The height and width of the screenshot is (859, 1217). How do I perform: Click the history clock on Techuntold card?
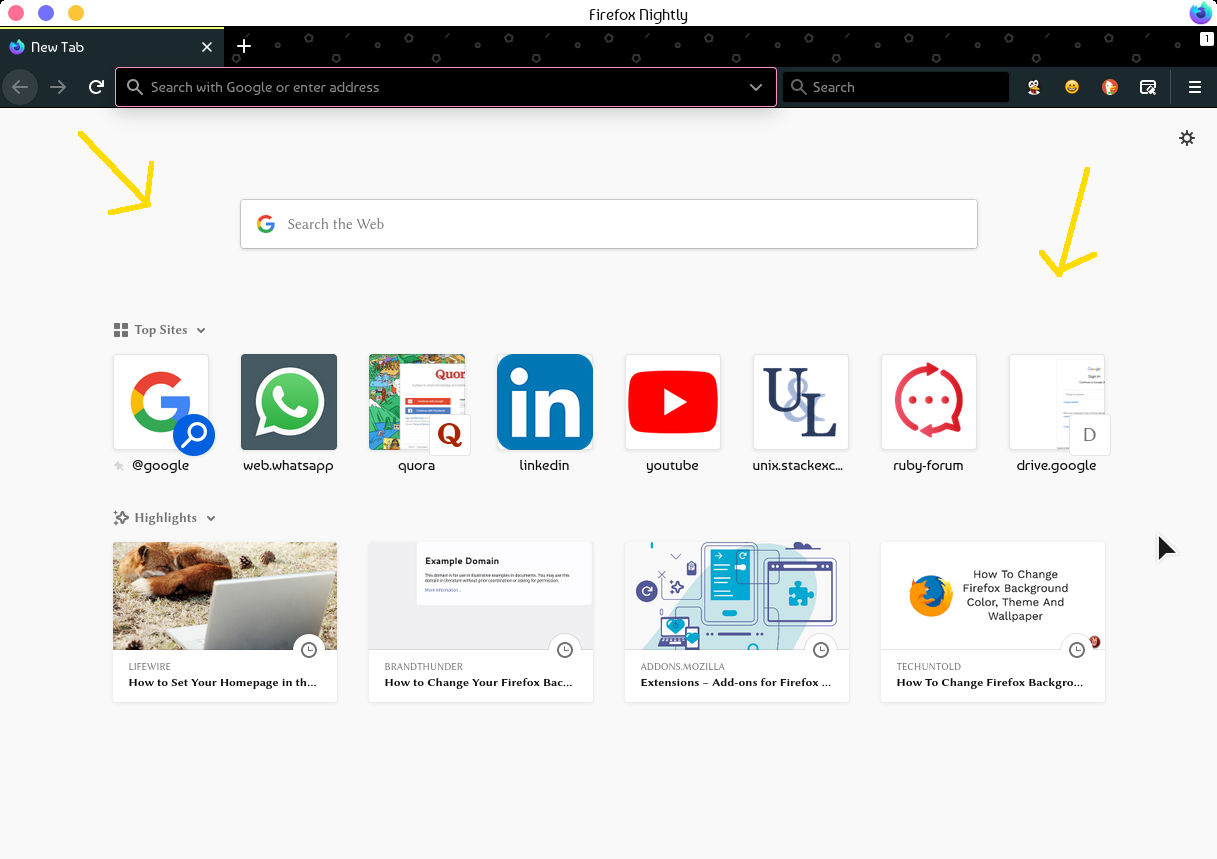[x=1077, y=650]
